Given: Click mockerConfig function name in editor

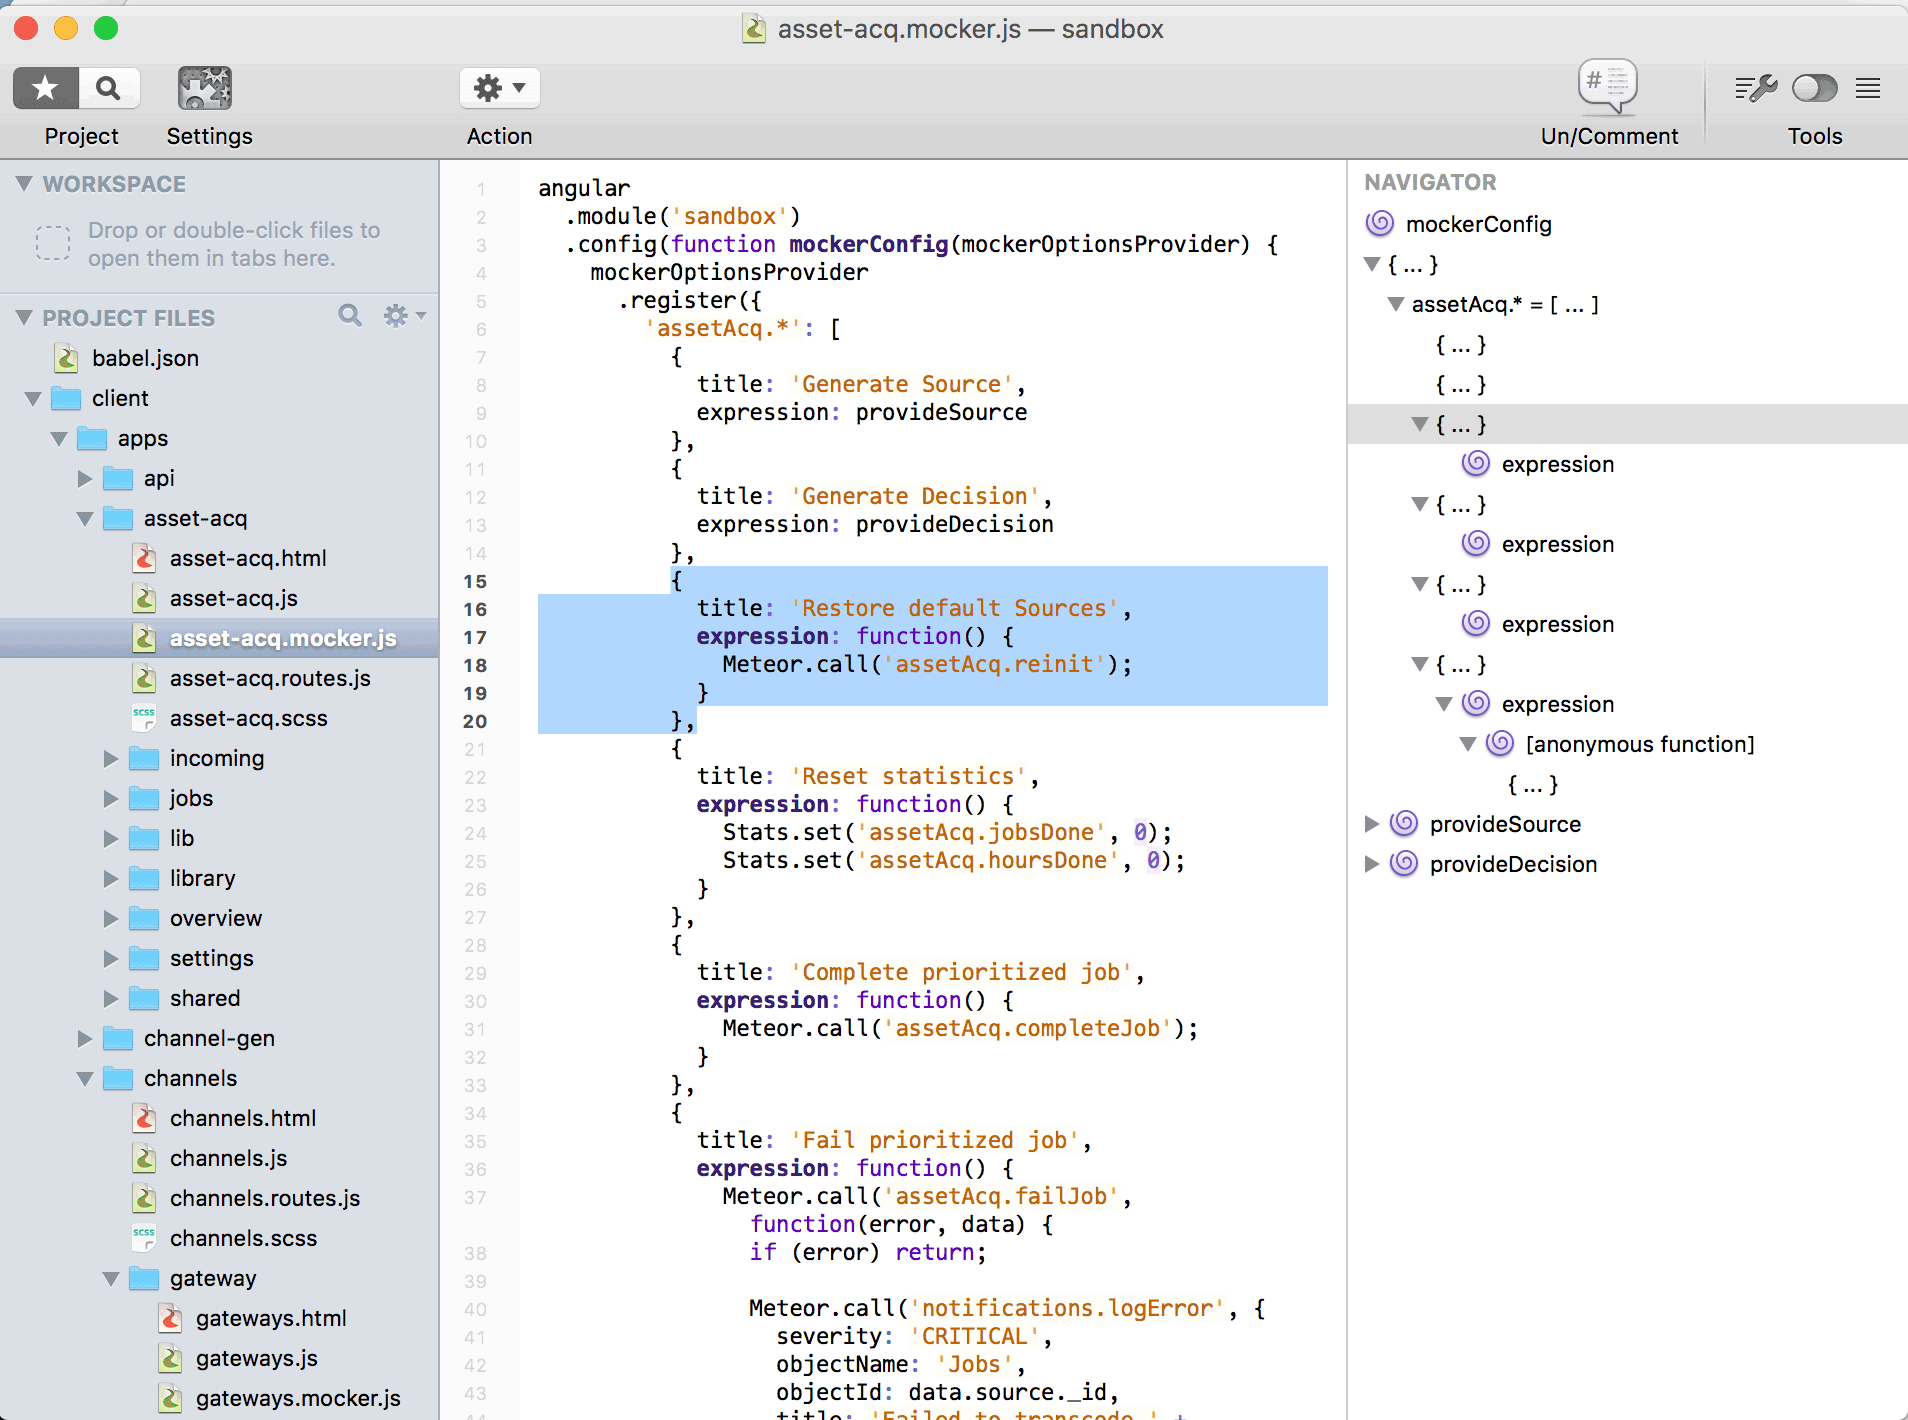Looking at the screenshot, I should (868, 244).
